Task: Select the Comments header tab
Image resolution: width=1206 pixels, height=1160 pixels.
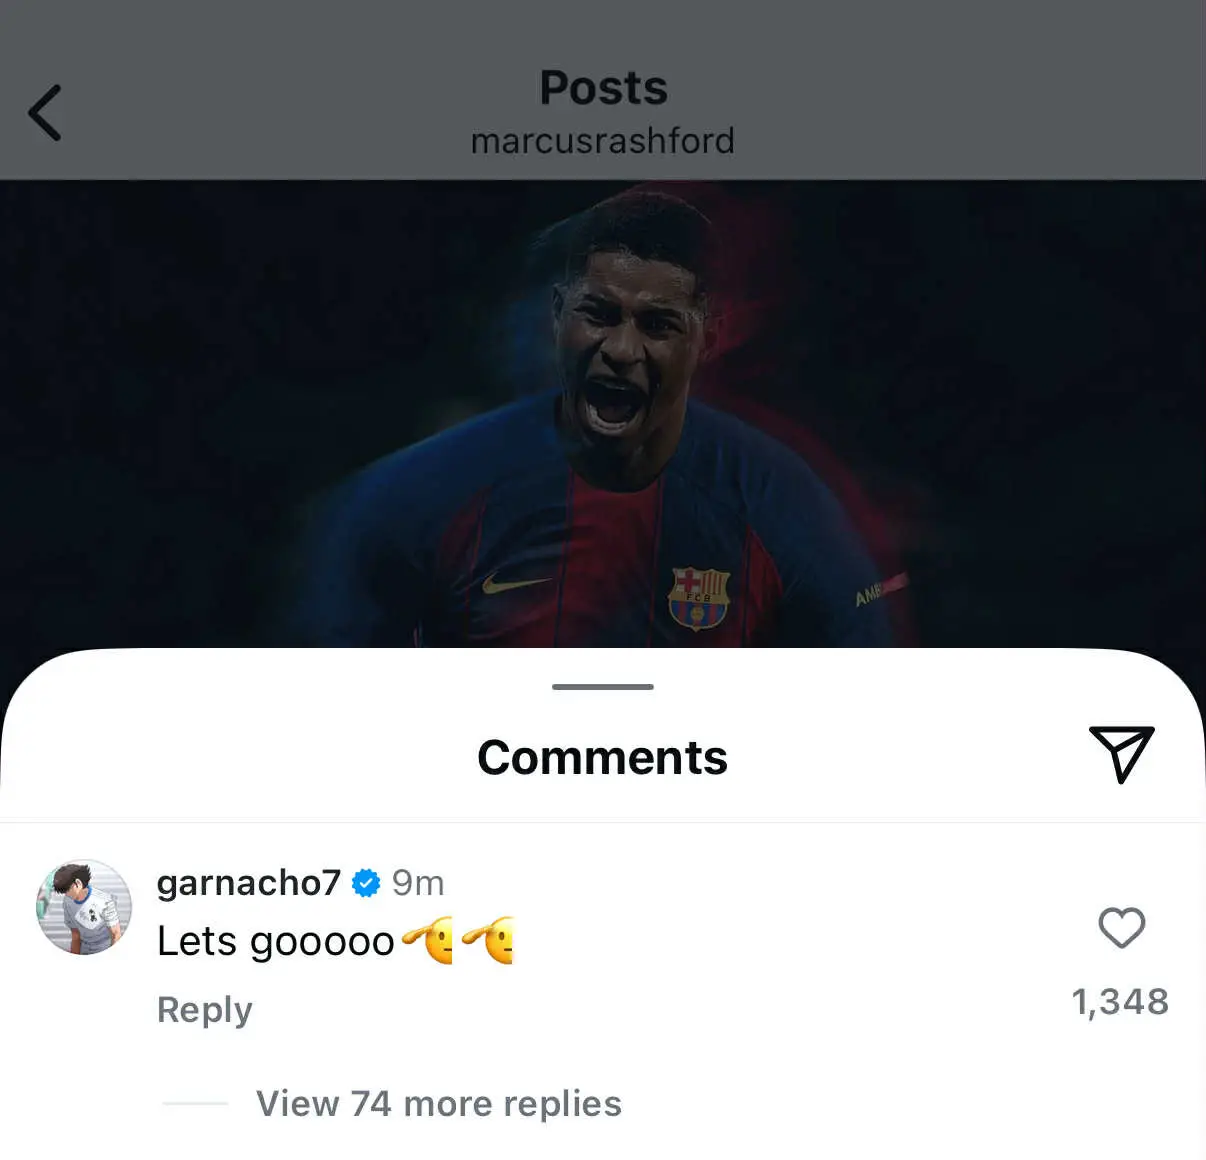Action: tap(602, 757)
